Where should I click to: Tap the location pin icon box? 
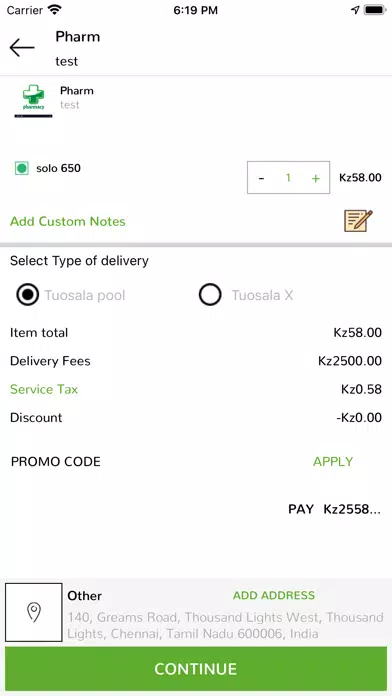[34, 612]
